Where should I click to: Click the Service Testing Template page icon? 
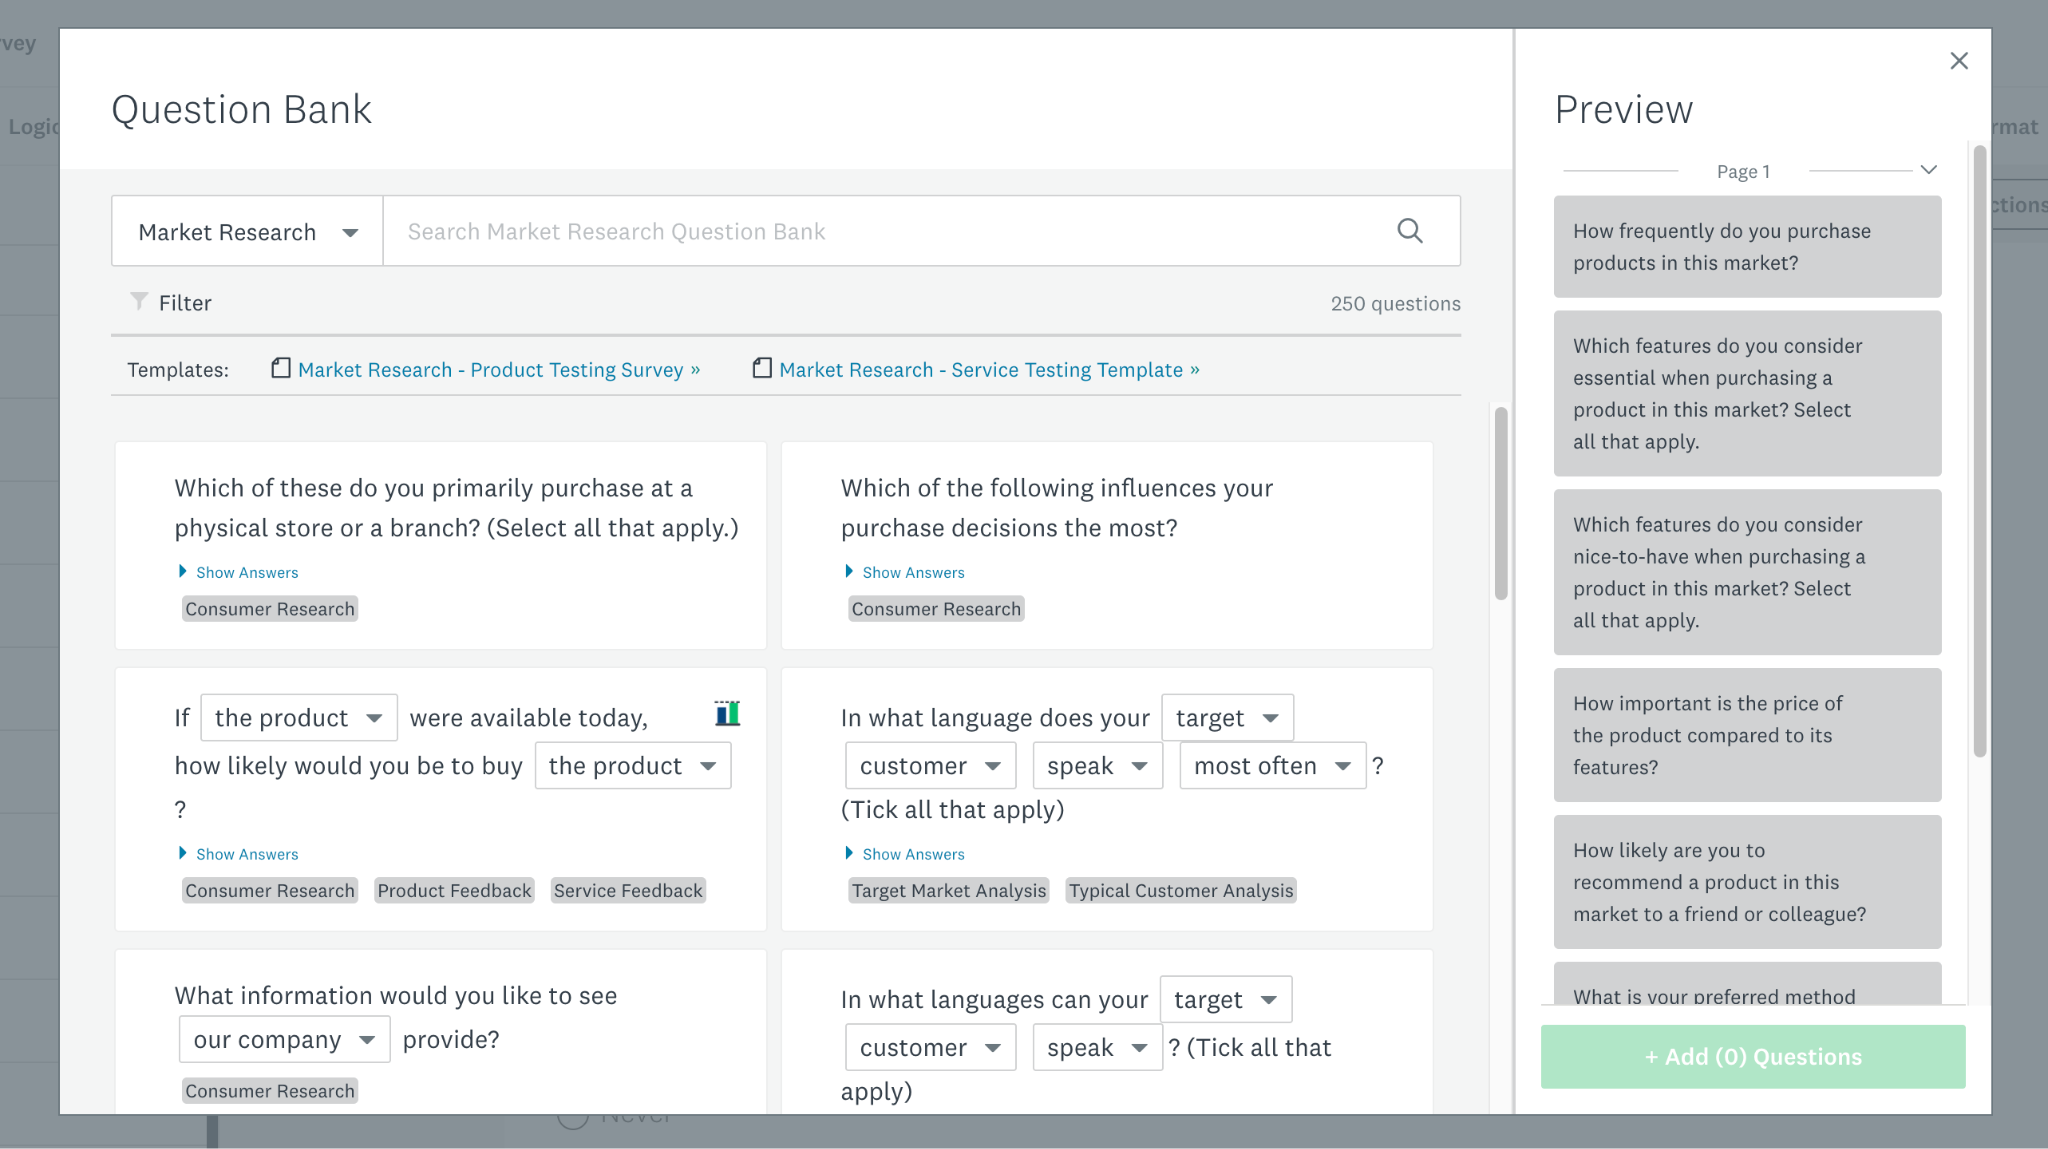tap(762, 368)
